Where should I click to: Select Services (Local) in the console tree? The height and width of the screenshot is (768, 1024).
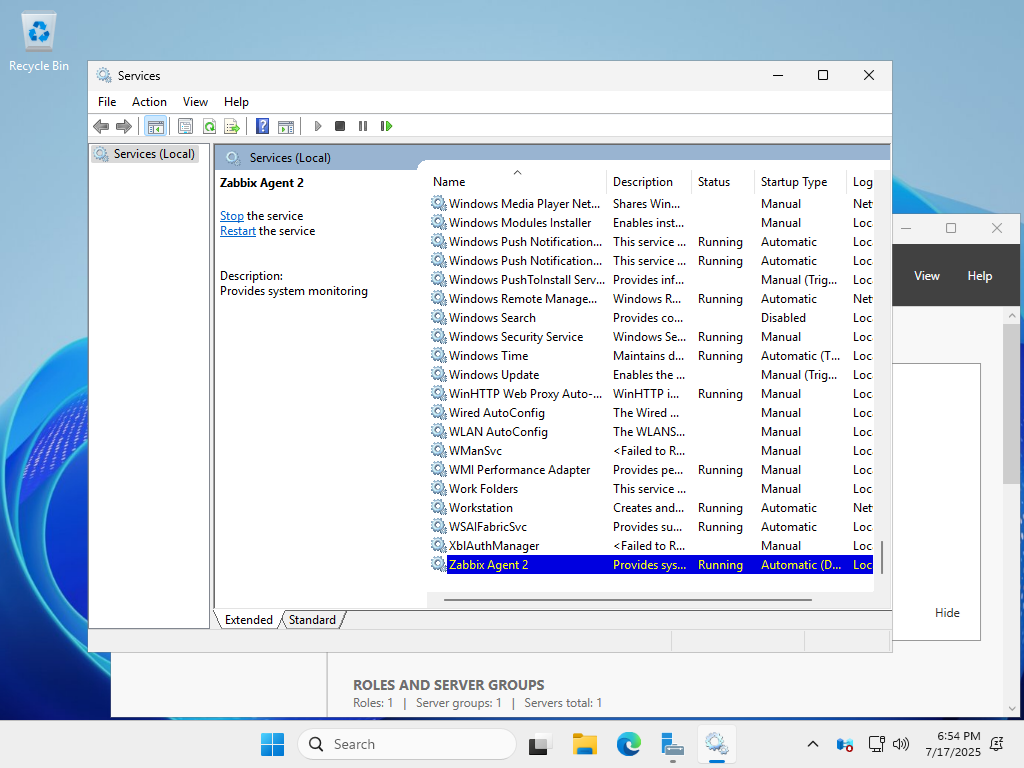point(154,154)
